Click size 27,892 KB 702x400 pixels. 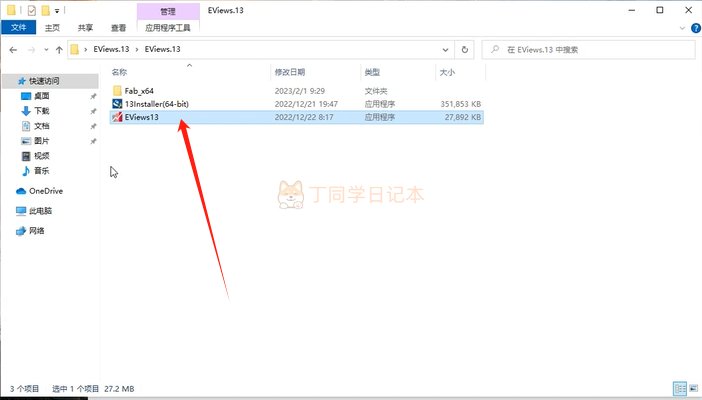(463, 117)
